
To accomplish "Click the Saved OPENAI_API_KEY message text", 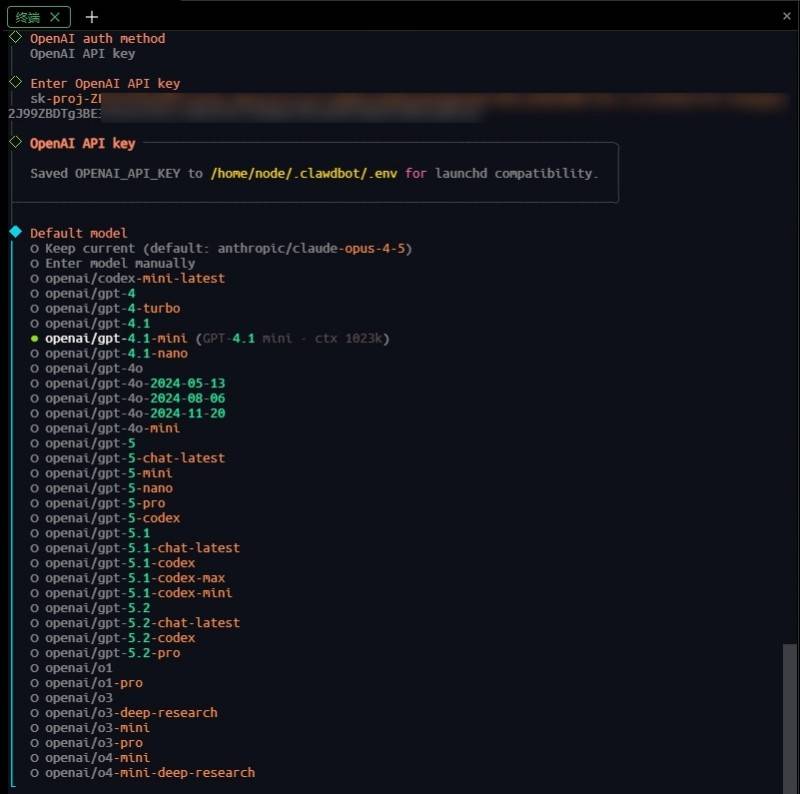I will coord(314,173).
